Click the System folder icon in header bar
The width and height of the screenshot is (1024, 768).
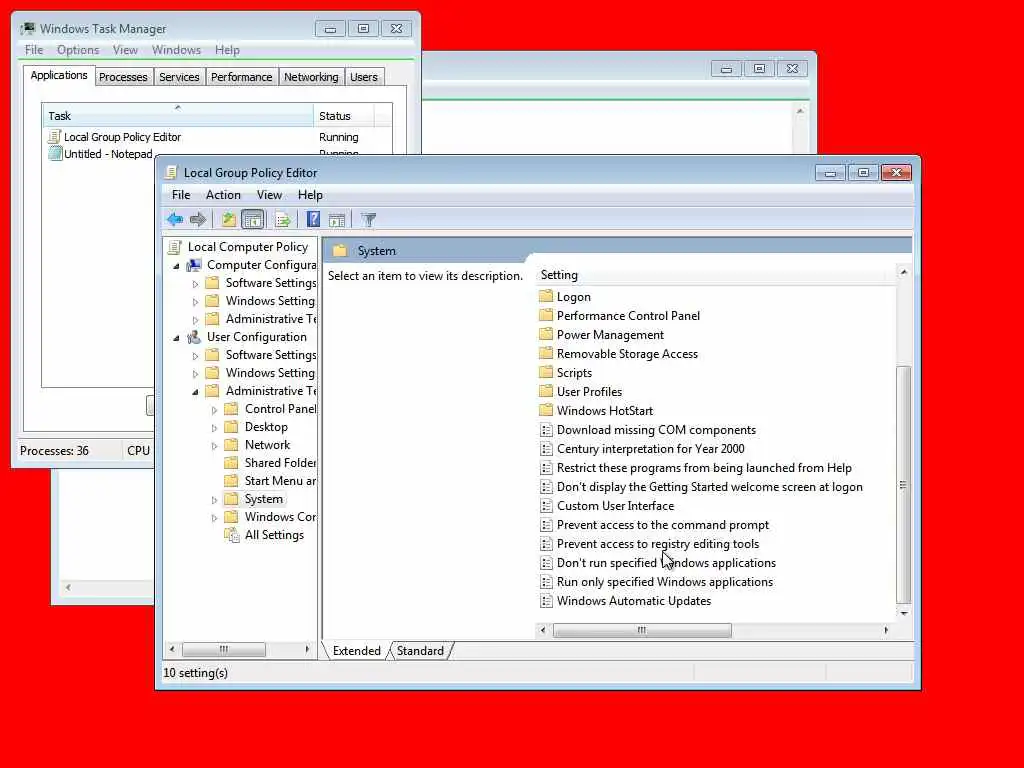click(x=340, y=251)
